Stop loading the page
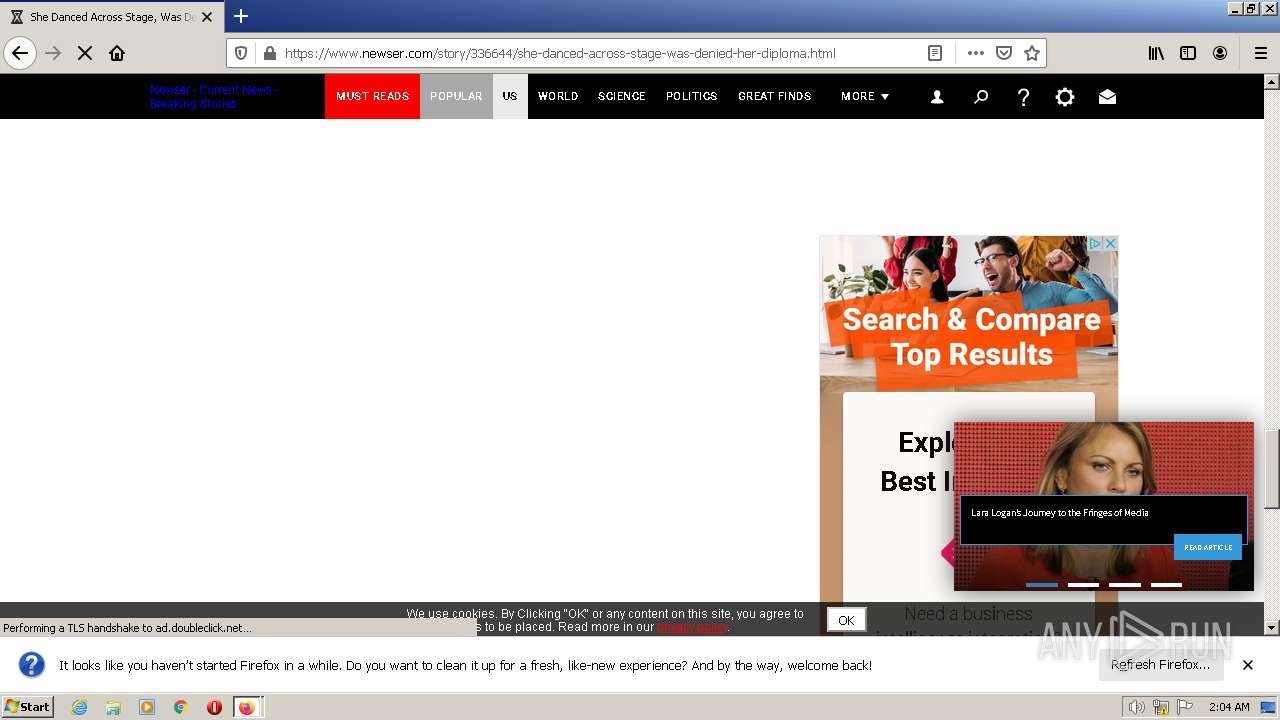 (85, 53)
